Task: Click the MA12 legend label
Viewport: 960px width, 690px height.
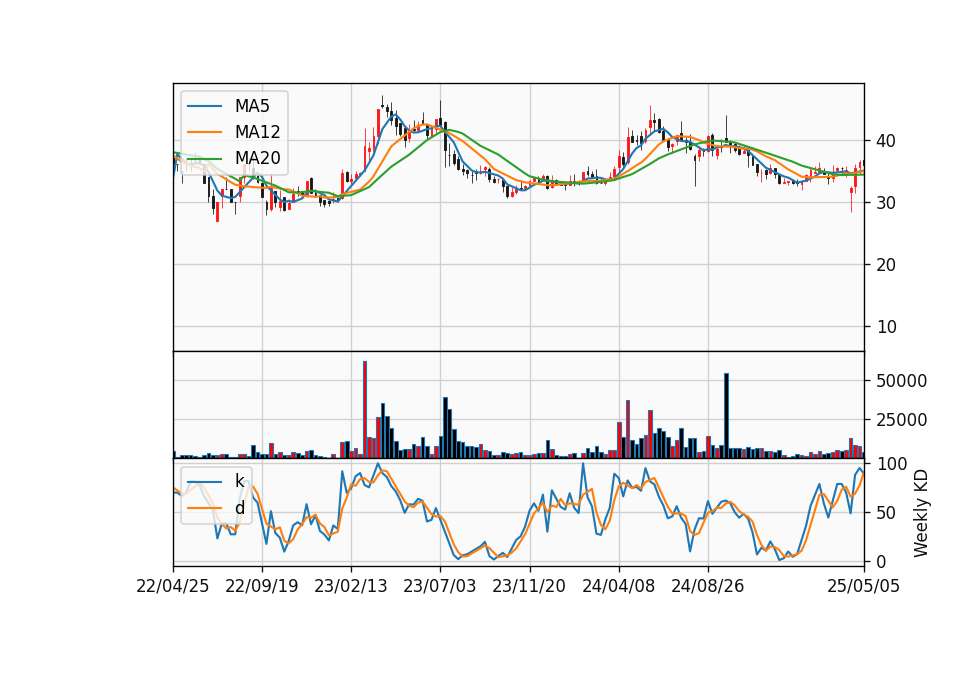Action: click(x=257, y=132)
